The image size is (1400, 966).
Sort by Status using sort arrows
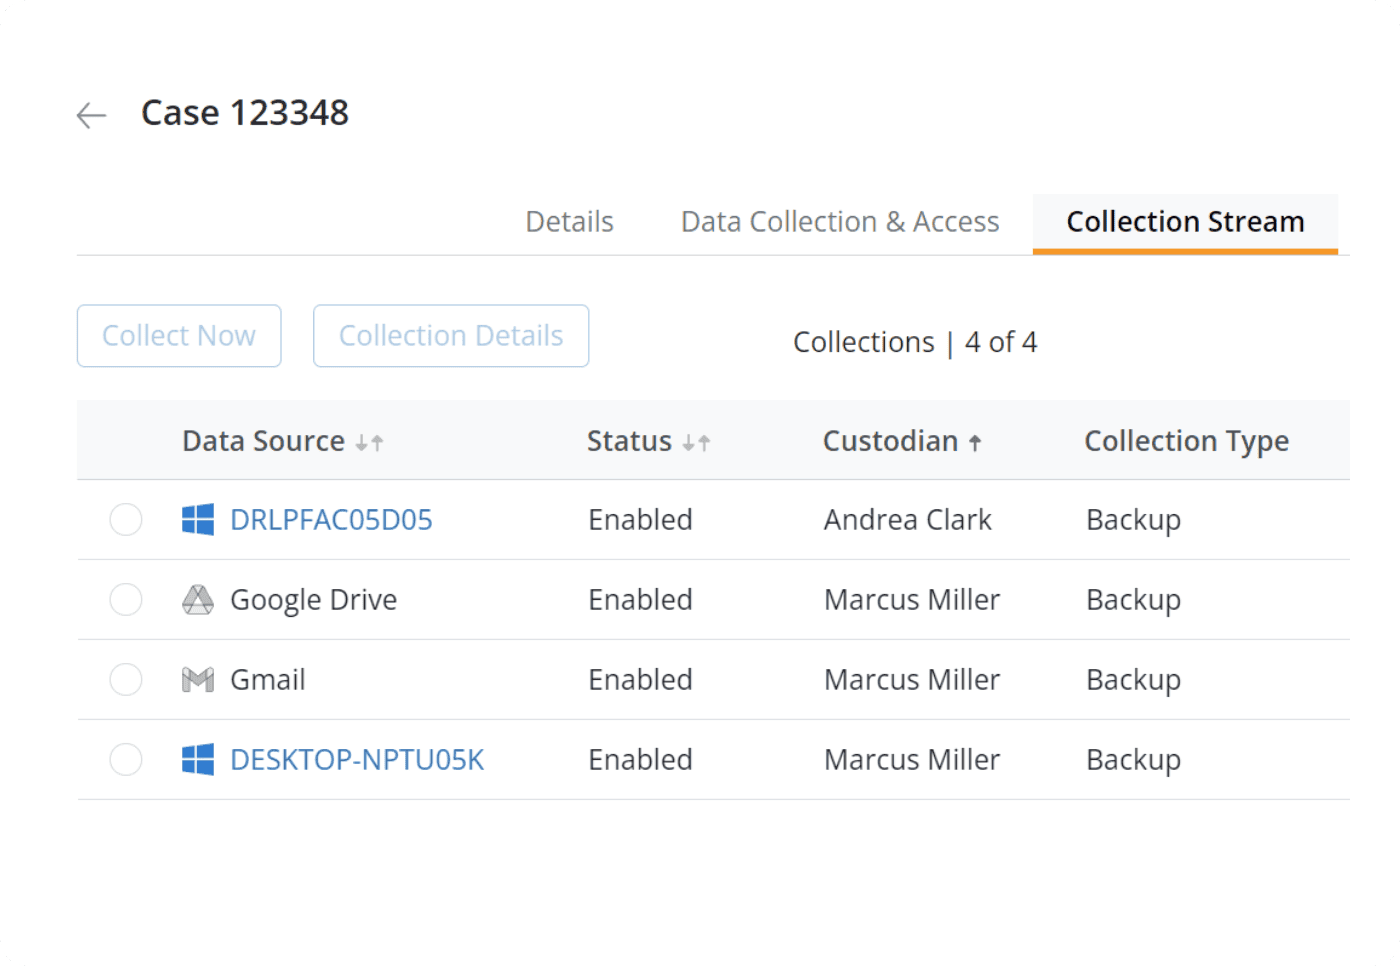click(x=696, y=442)
